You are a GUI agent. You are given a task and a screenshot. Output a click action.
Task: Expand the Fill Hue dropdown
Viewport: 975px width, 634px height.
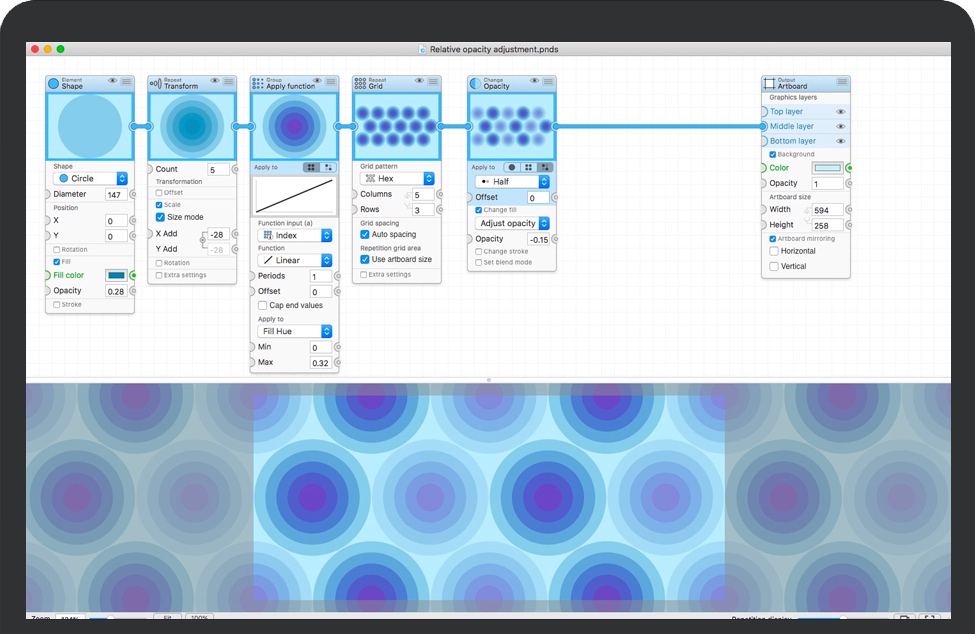click(x=295, y=331)
